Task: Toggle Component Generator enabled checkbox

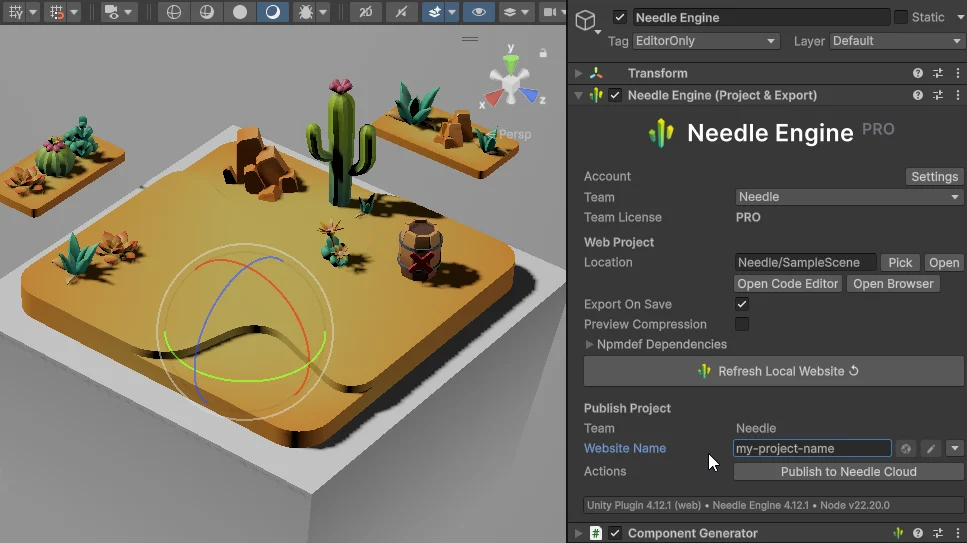Action: 615,533
